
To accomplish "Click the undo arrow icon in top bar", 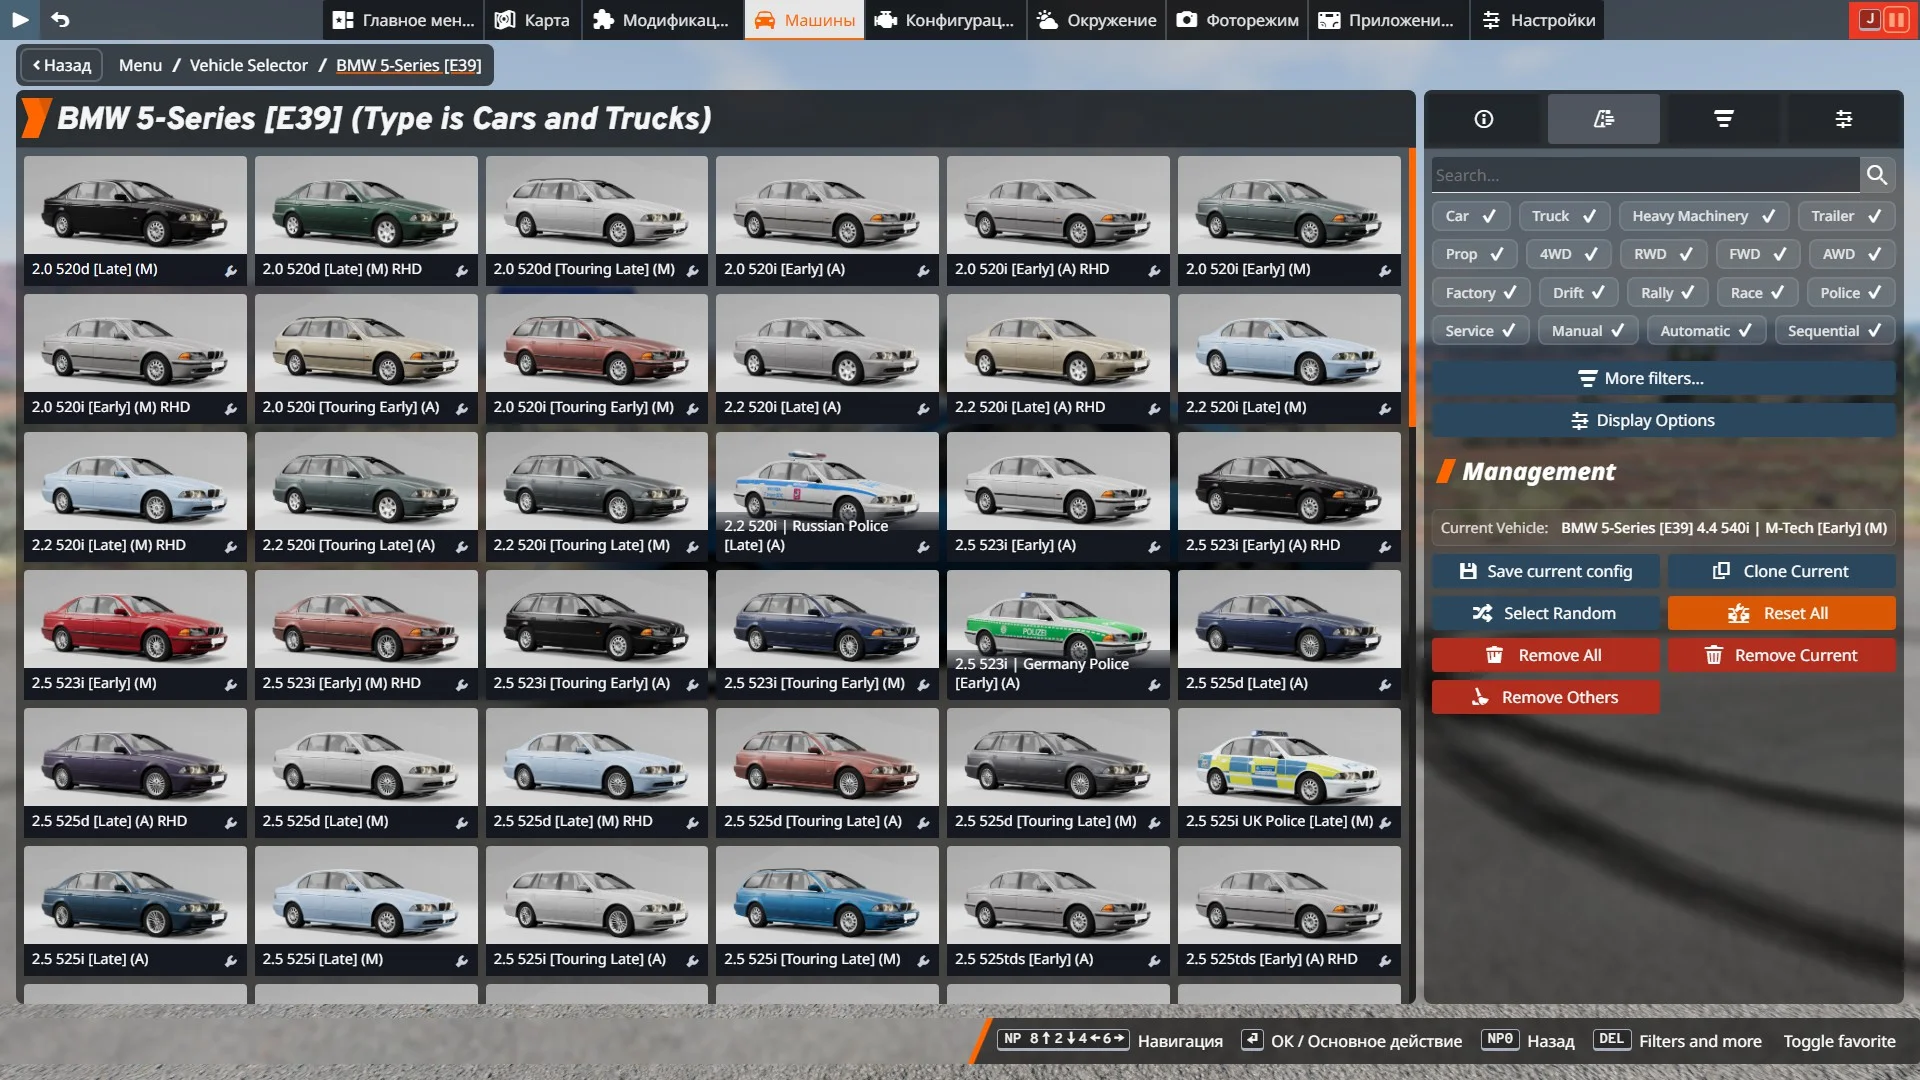I will click(x=60, y=19).
